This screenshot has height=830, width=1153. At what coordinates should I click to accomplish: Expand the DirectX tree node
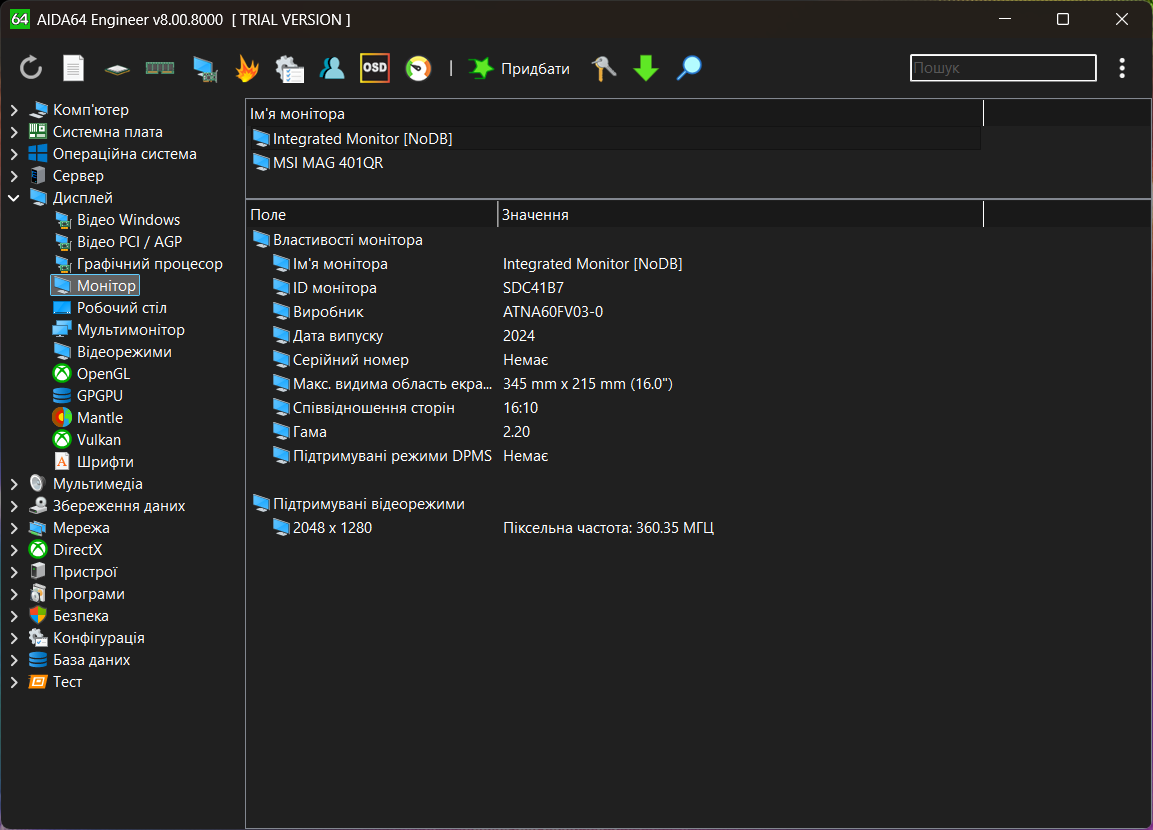click(14, 550)
